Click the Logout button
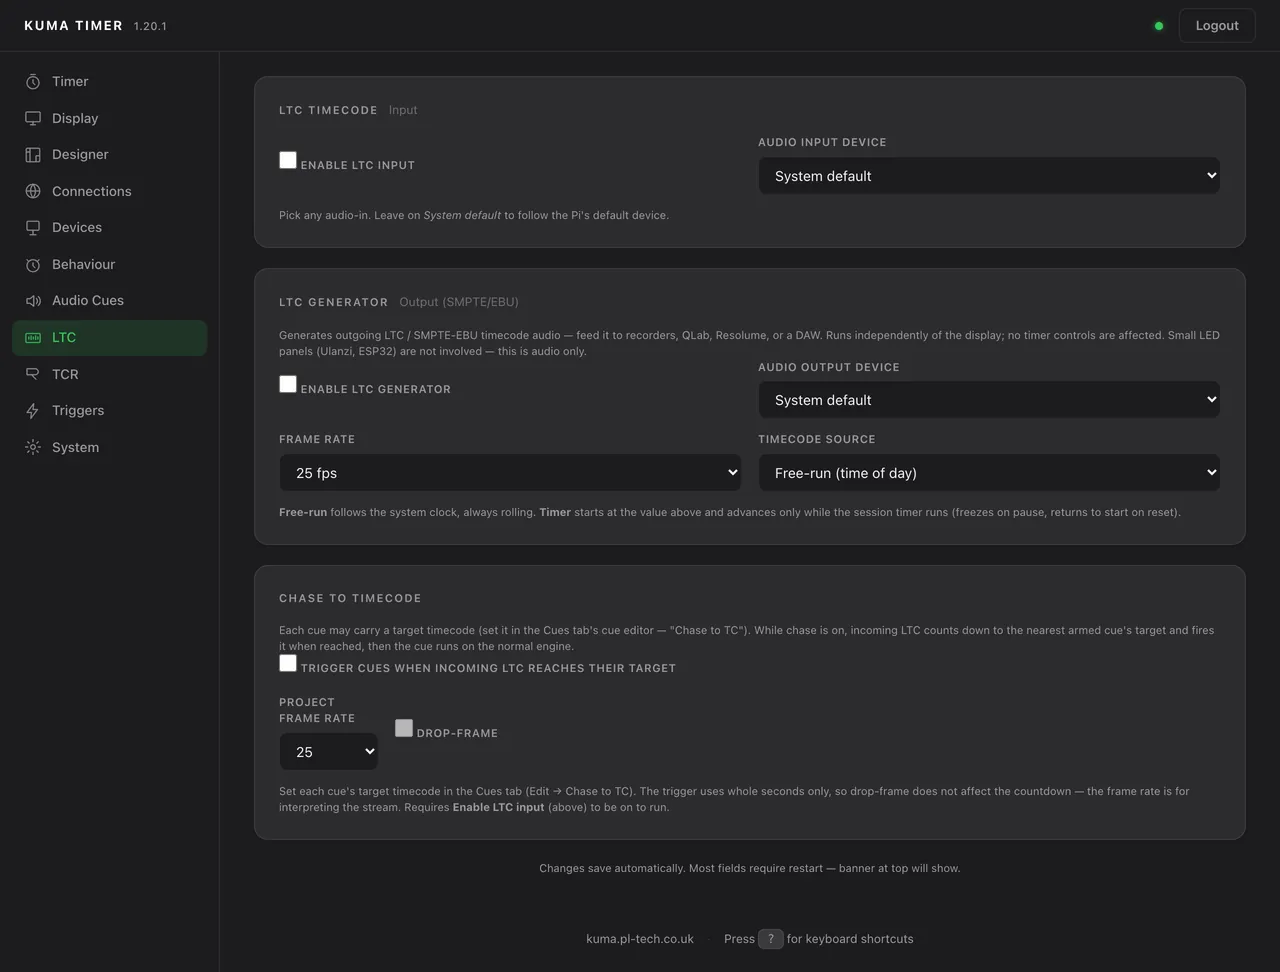The width and height of the screenshot is (1280, 972). click(1217, 26)
